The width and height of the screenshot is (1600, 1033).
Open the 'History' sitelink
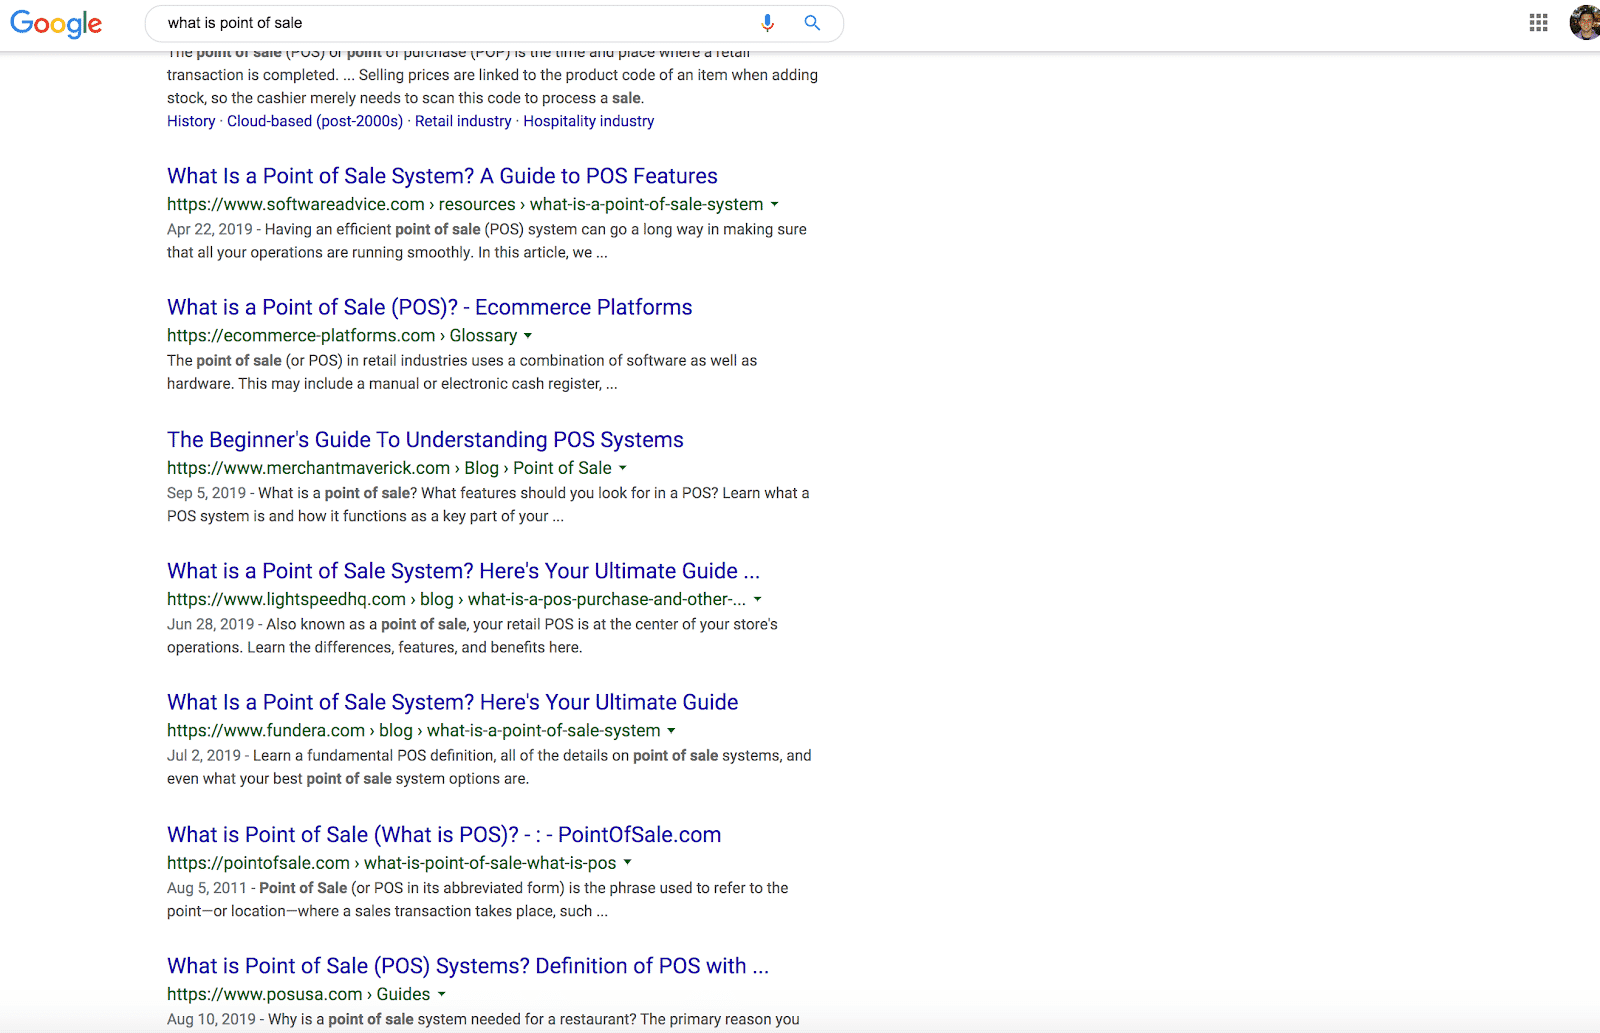[191, 121]
